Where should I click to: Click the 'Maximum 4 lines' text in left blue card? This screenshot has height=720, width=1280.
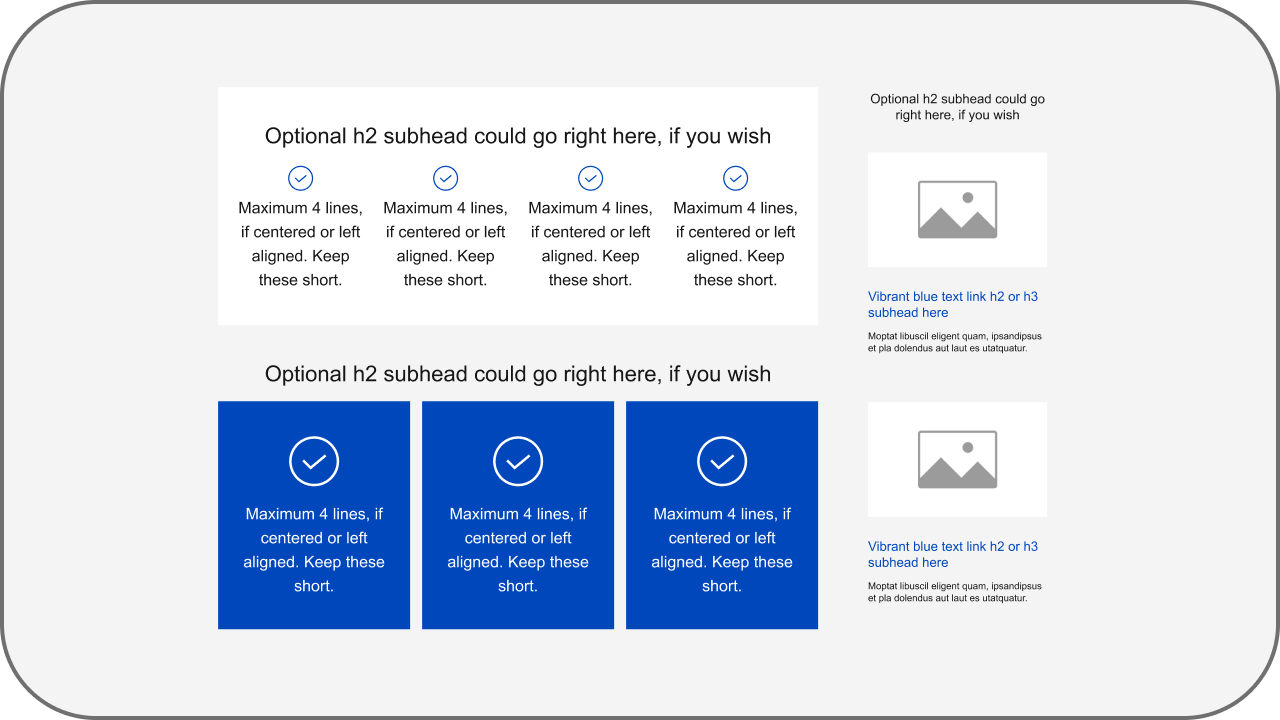click(314, 550)
